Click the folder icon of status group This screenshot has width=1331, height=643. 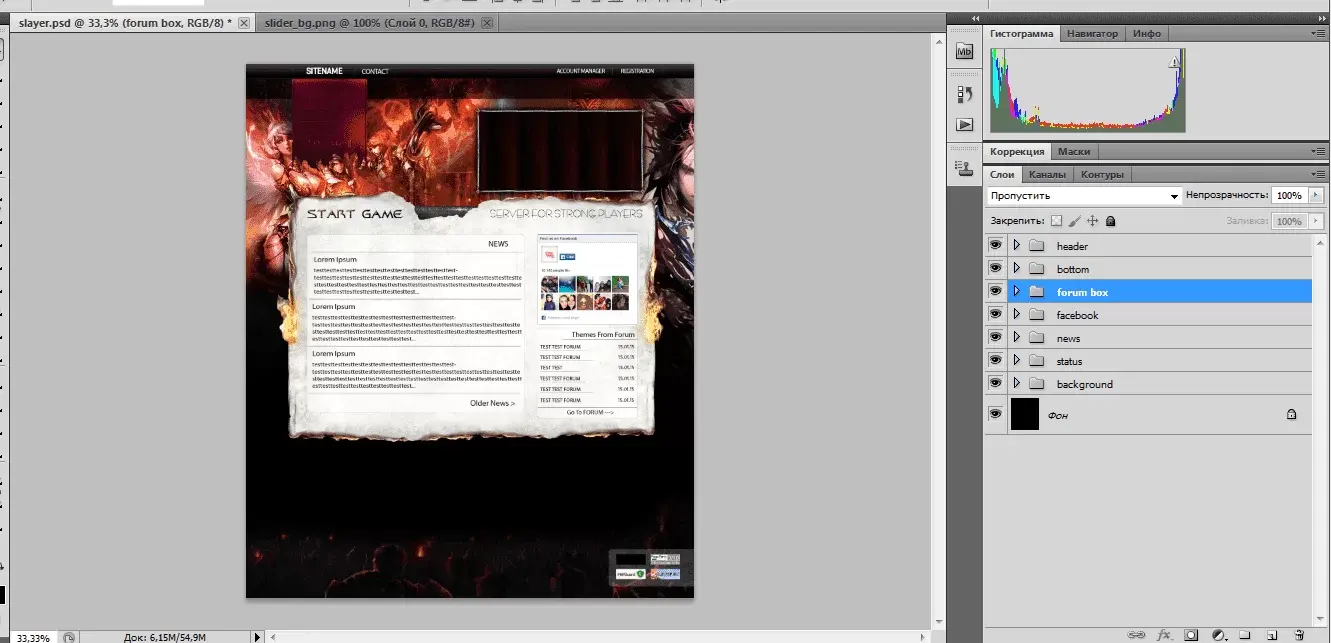(x=1036, y=361)
